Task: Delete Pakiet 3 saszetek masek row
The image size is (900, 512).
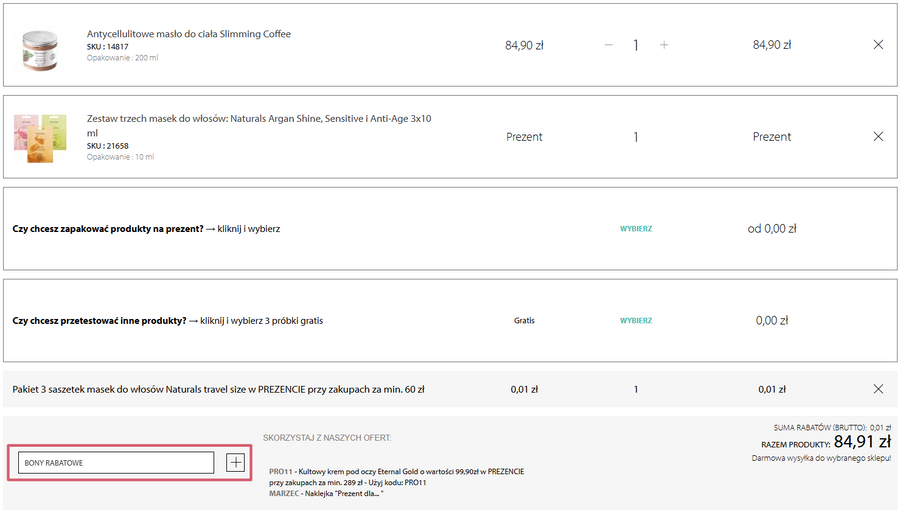Action: click(878, 389)
